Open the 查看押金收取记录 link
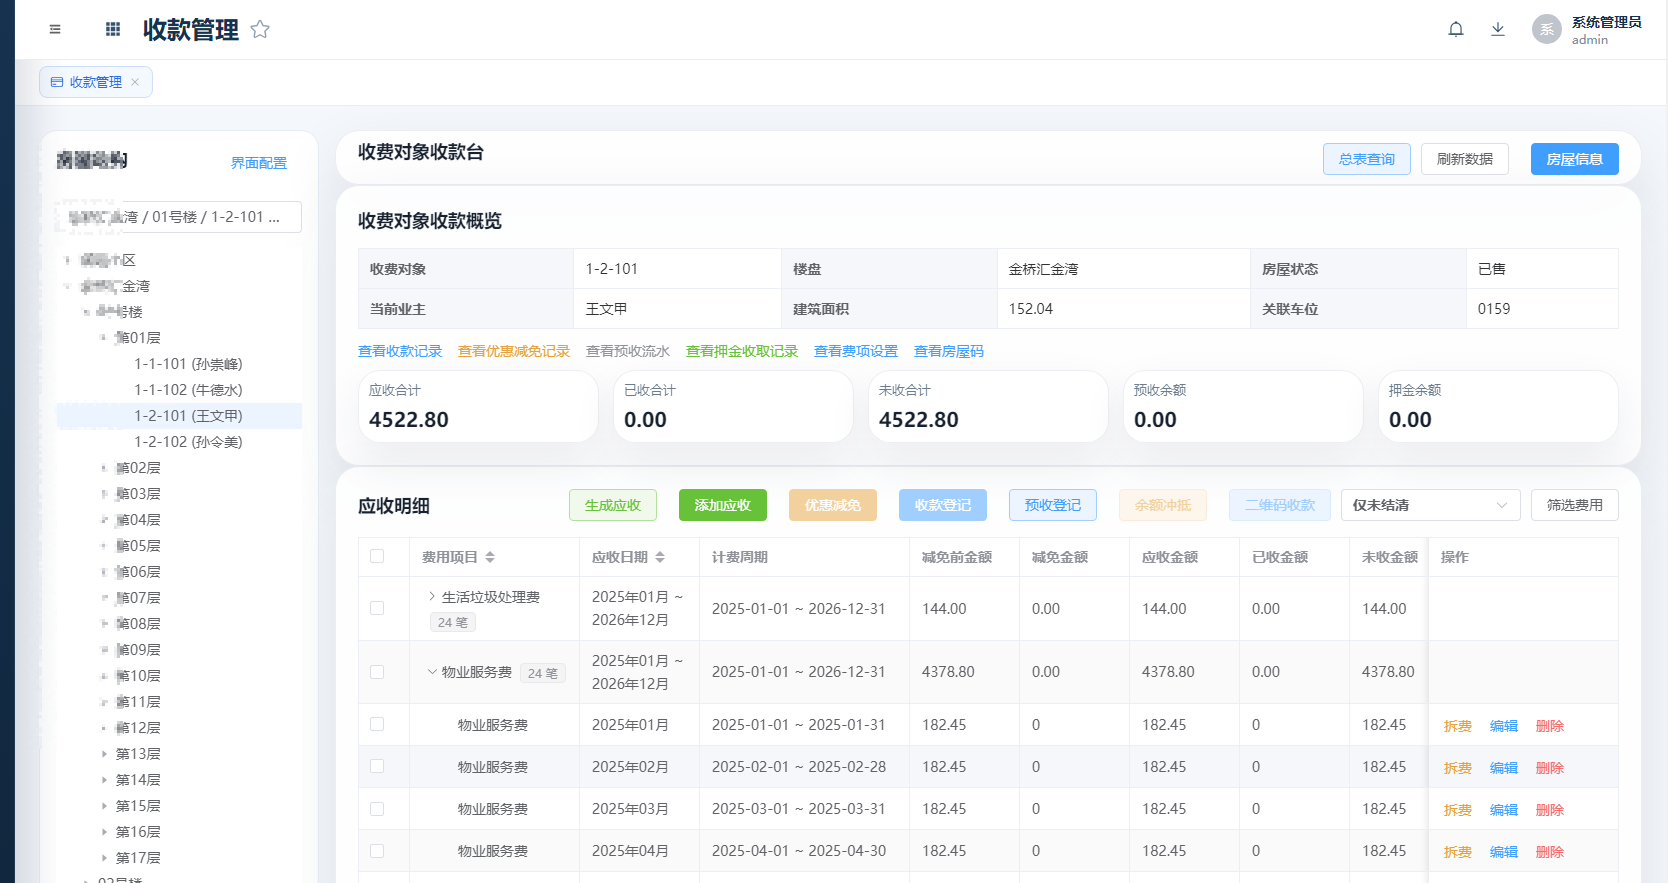This screenshot has width=1668, height=883. (742, 351)
